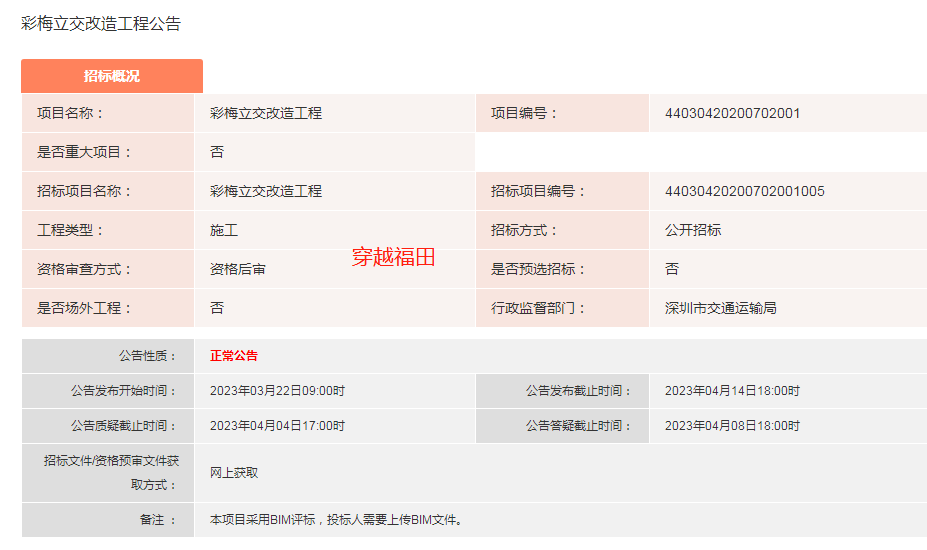This screenshot has height=550, width=927.
Task: Click the announcement end time 2023年04月14日18:00时
Action: 732,391
